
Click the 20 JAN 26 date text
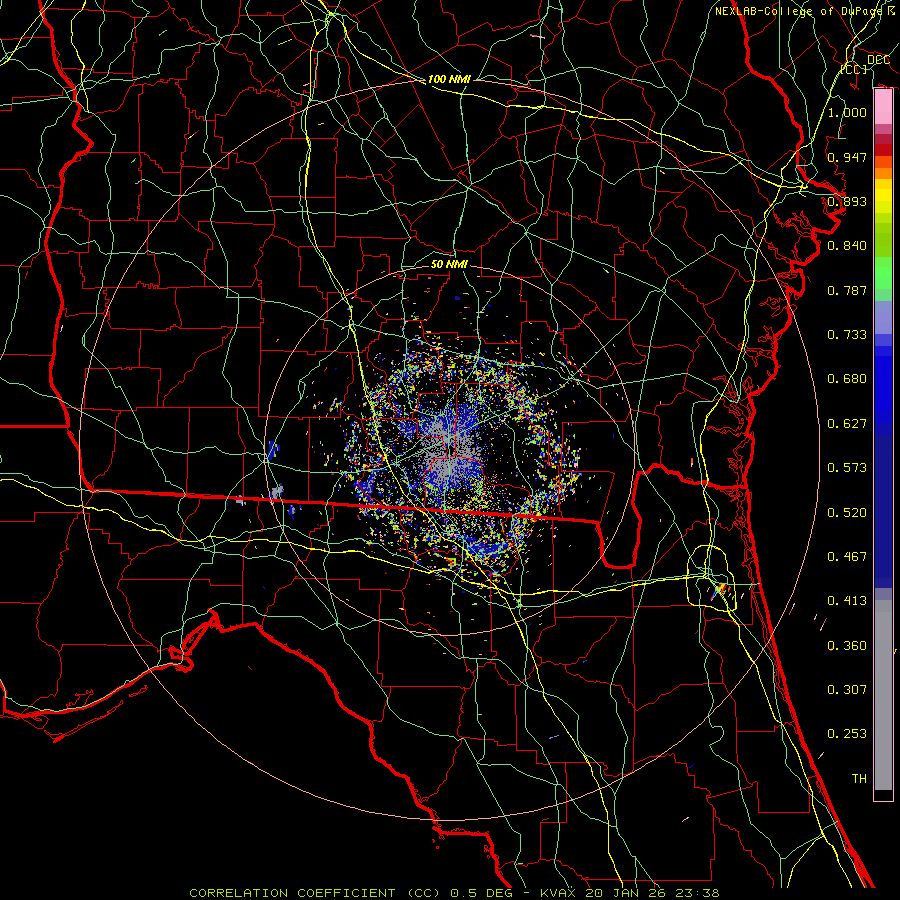pos(624,893)
